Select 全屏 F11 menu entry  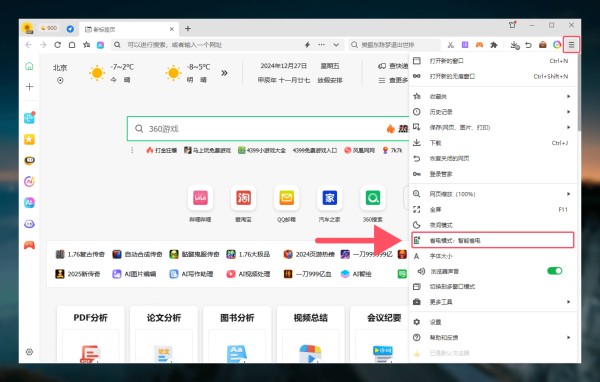pos(493,209)
